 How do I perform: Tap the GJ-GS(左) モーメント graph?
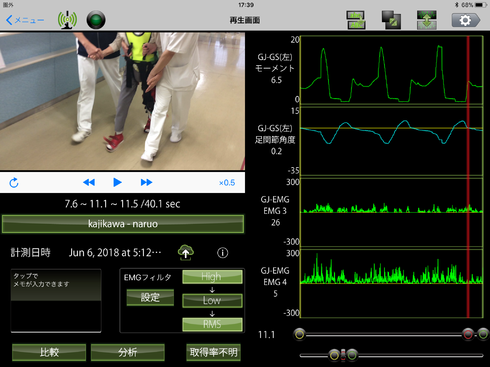click(391, 70)
